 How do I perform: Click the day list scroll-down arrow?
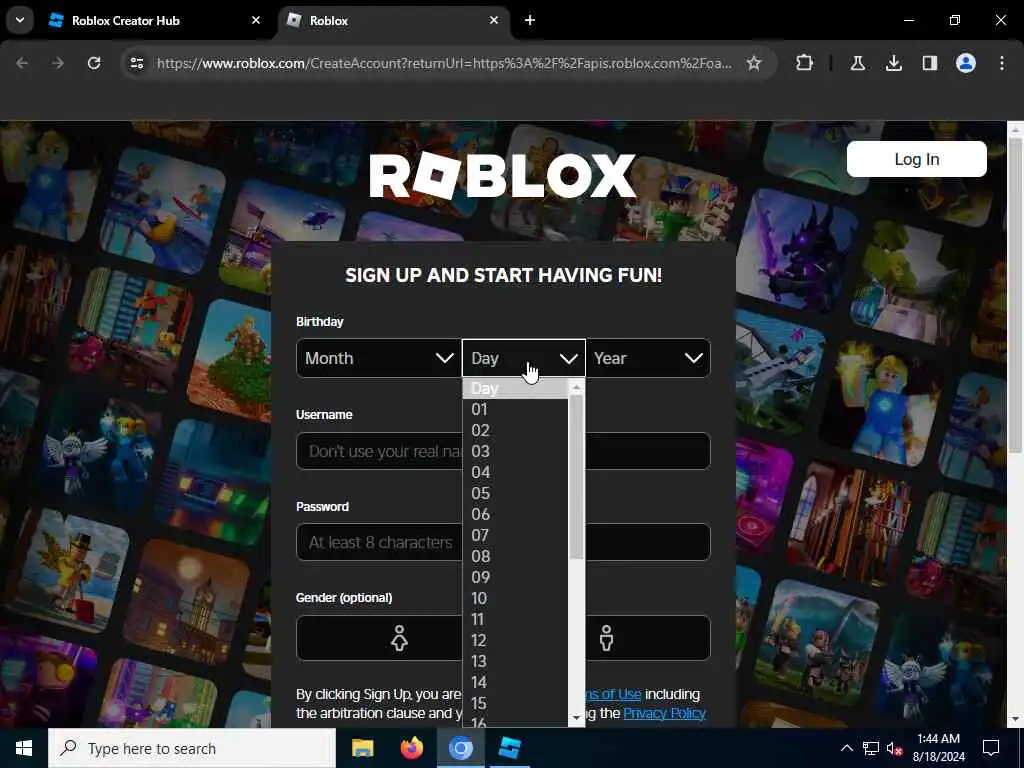[576, 718]
